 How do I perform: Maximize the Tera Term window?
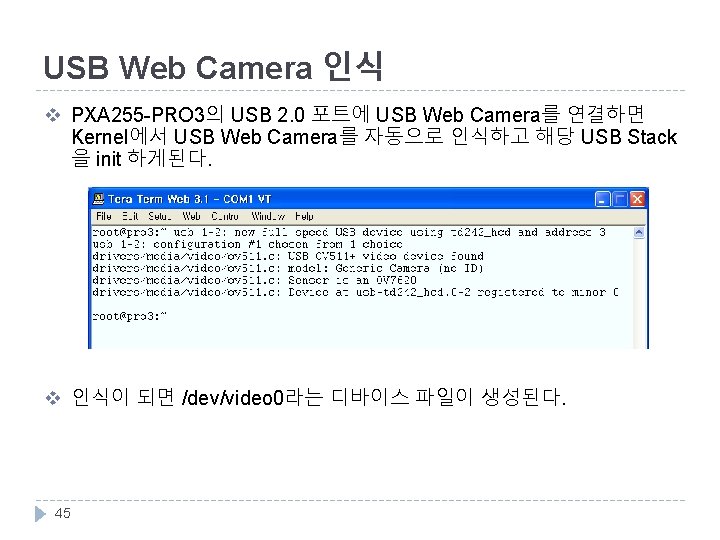(x=620, y=199)
